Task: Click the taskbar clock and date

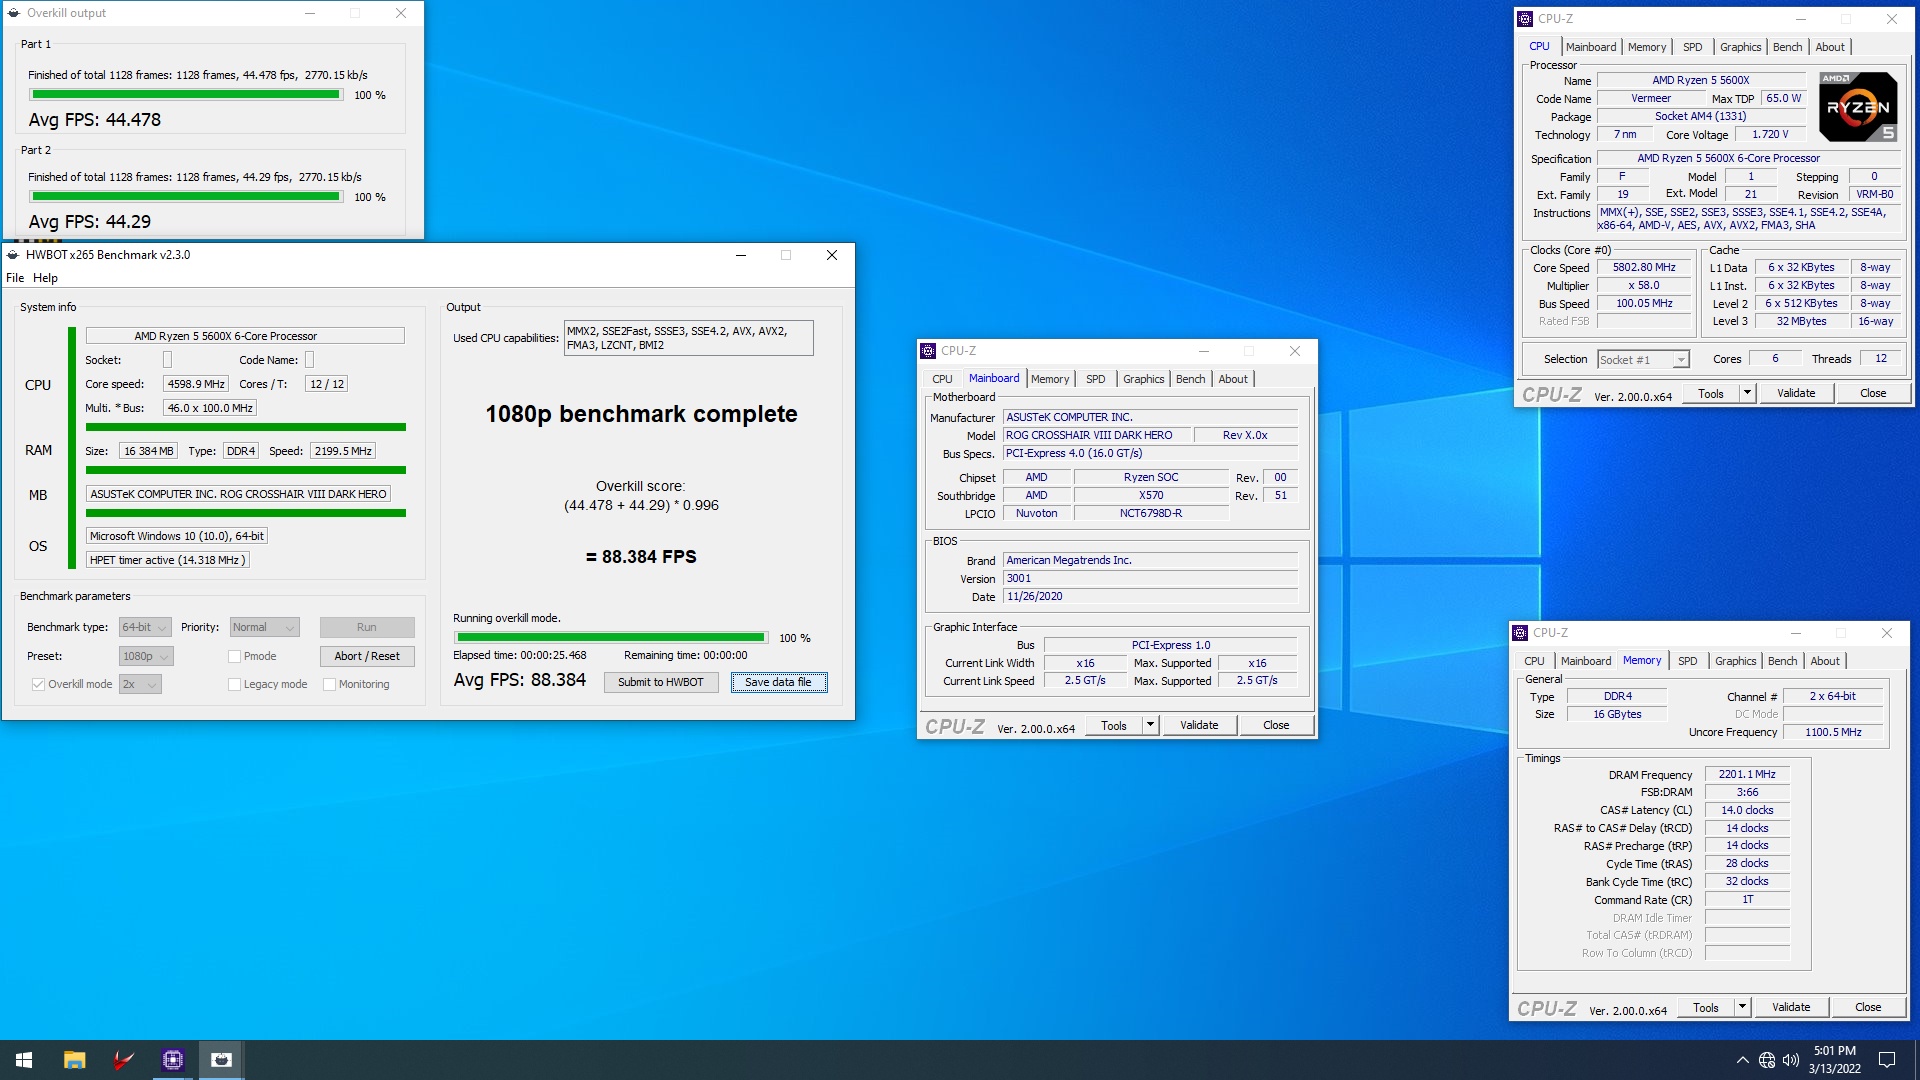Action: point(1834,1060)
